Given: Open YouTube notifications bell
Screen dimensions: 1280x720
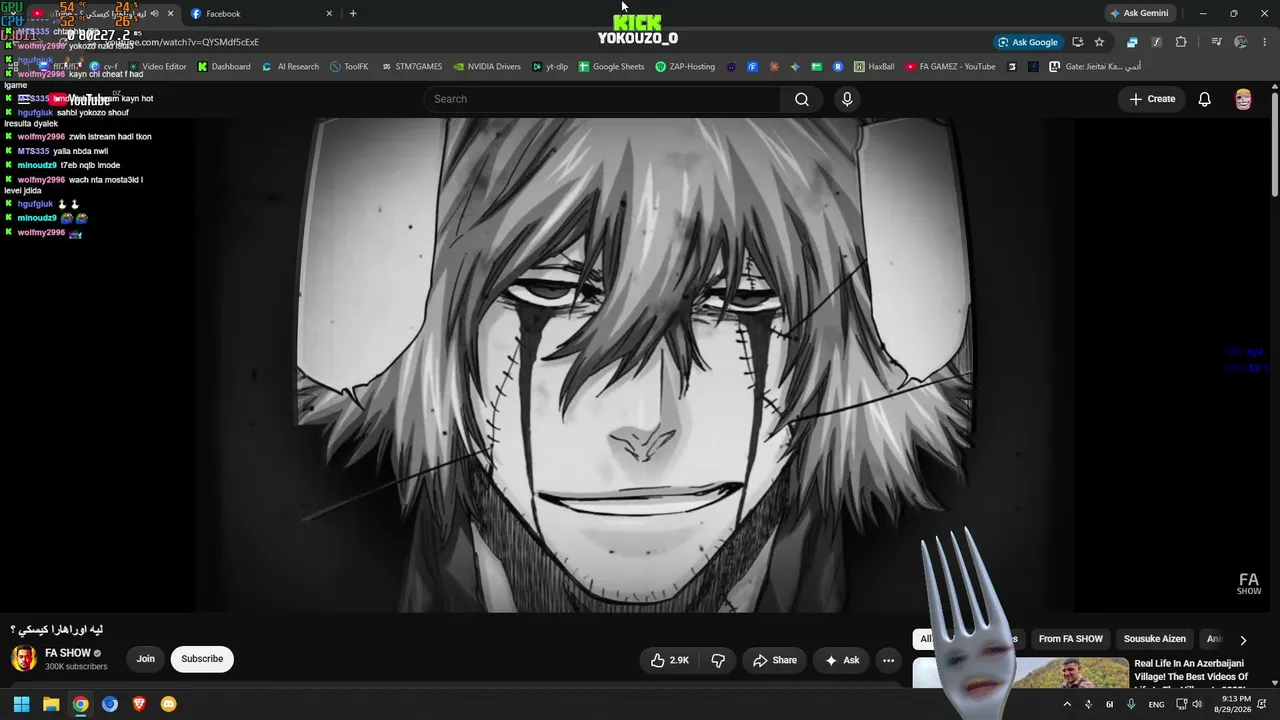Looking at the screenshot, I should [x=1205, y=99].
